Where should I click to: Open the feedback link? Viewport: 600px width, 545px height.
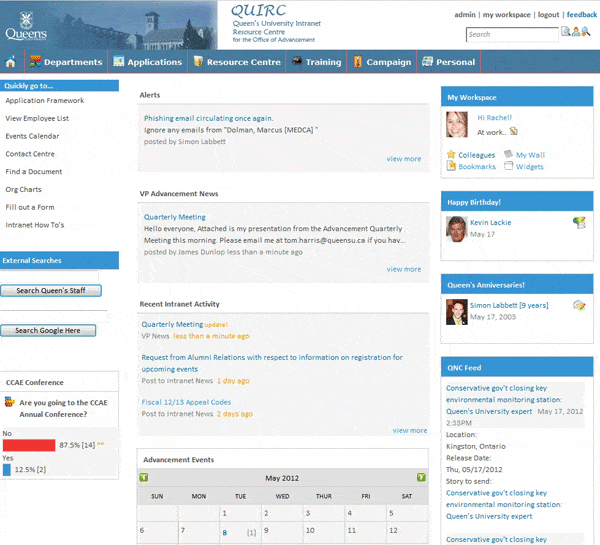coord(582,15)
